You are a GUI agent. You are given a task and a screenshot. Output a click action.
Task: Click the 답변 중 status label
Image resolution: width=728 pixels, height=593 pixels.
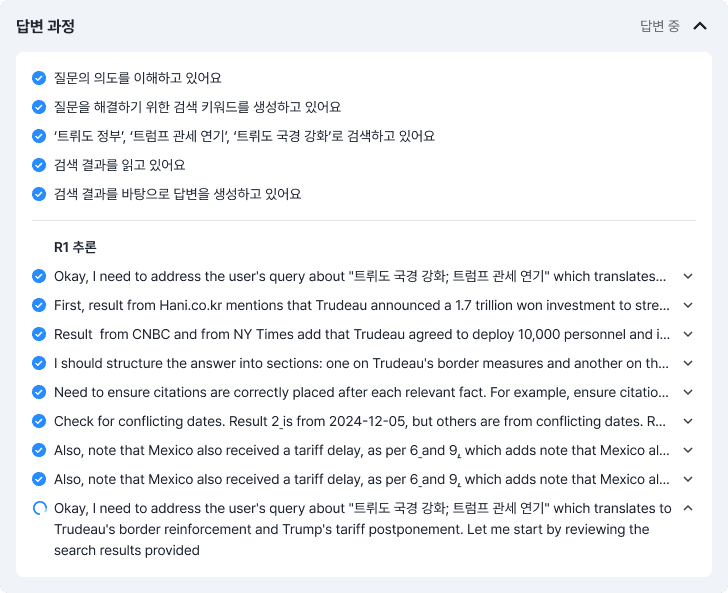(x=659, y=26)
